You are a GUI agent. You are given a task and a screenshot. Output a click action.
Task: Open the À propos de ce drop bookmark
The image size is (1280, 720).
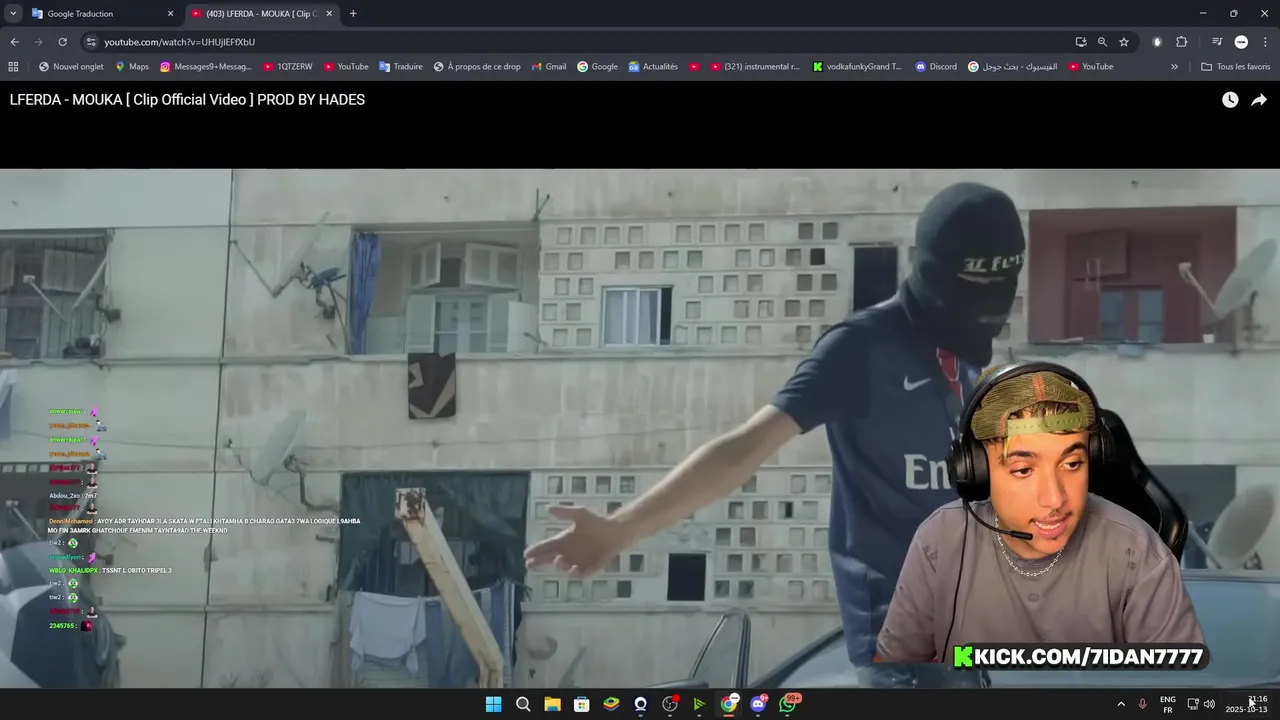(477, 67)
